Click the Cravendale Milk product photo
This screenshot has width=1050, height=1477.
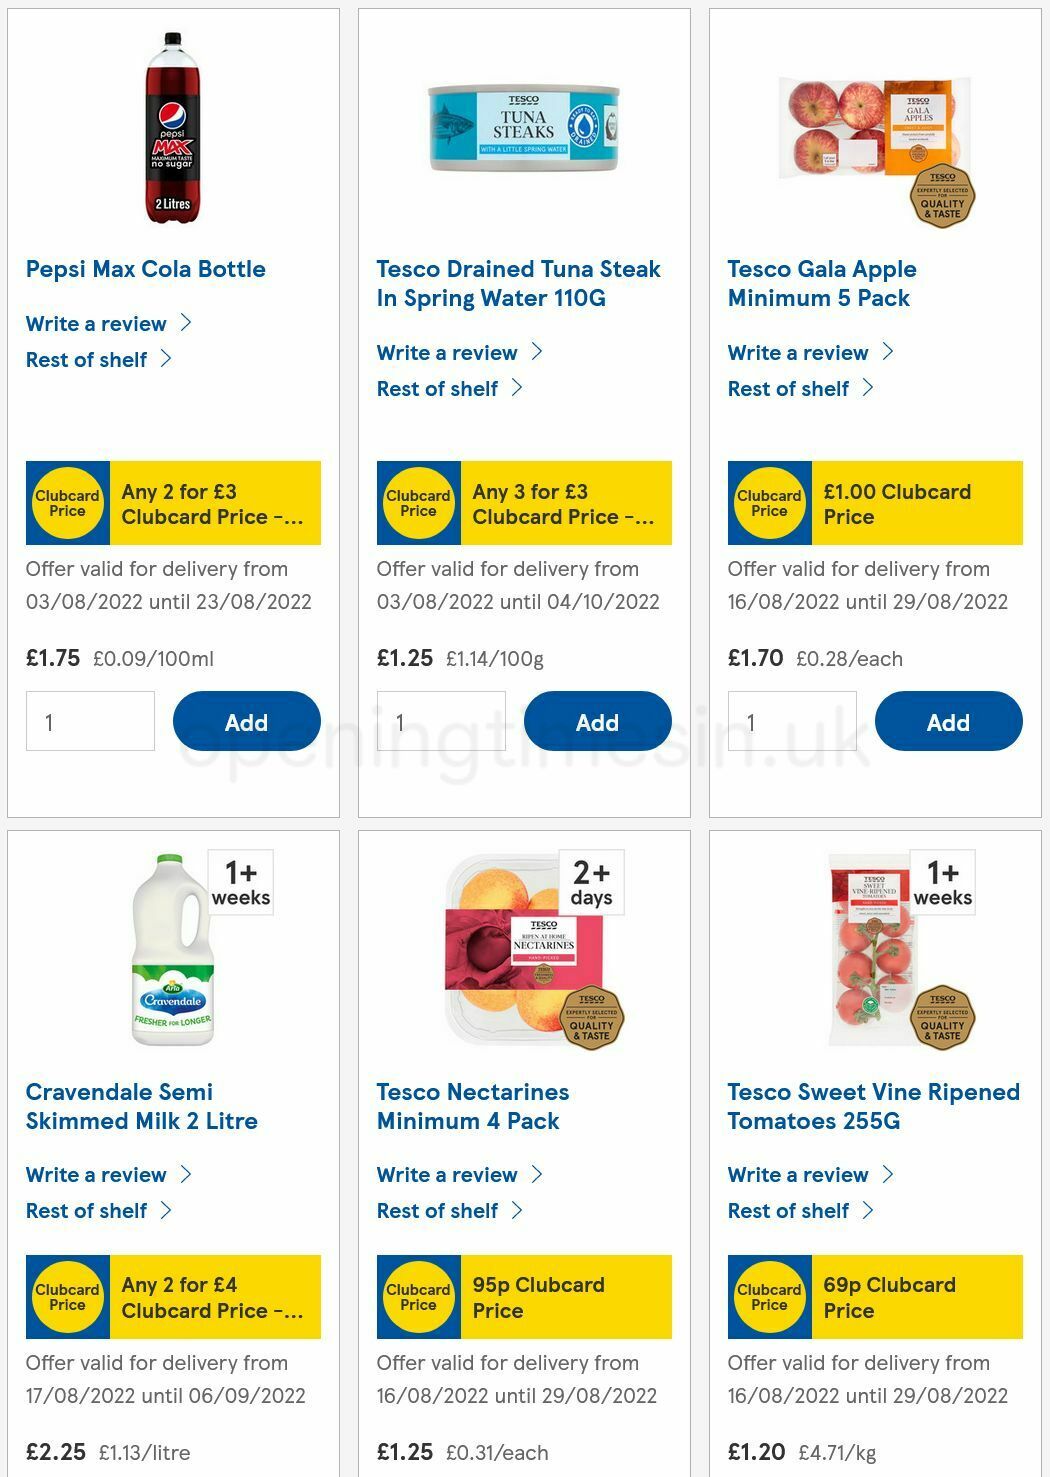(x=172, y=950)
